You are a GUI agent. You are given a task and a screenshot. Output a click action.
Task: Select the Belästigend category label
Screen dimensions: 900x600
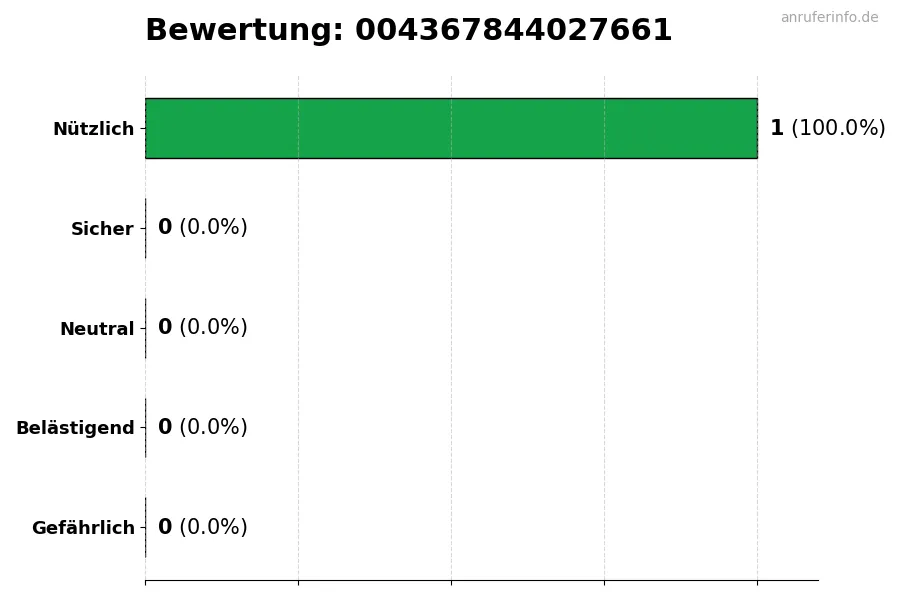(x=75, y=428)
